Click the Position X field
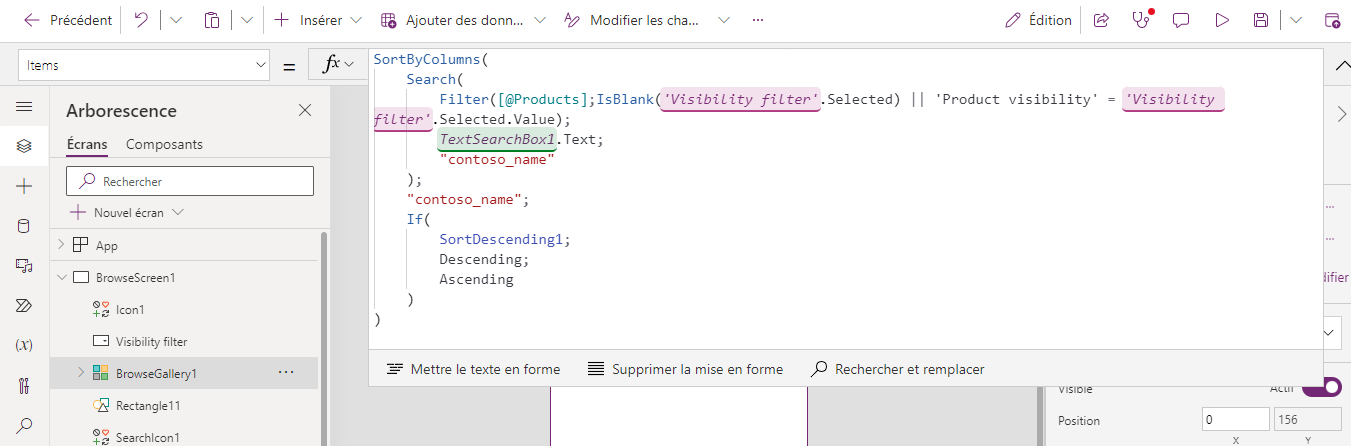 point(1235,420)
